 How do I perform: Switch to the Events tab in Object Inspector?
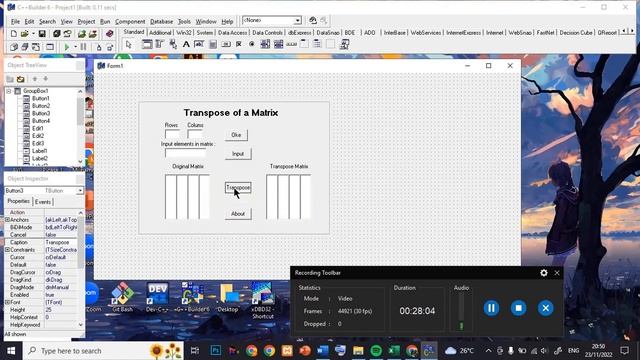pyautogui.click(x=43, y=202)
